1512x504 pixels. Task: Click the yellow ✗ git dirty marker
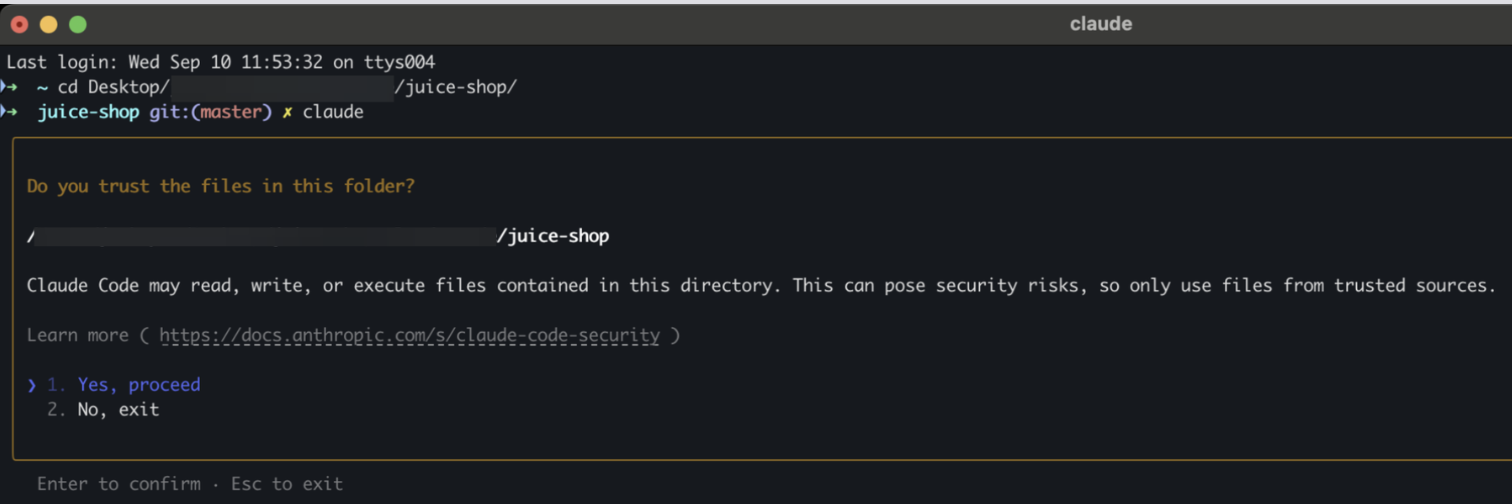[x=287, y=112]
